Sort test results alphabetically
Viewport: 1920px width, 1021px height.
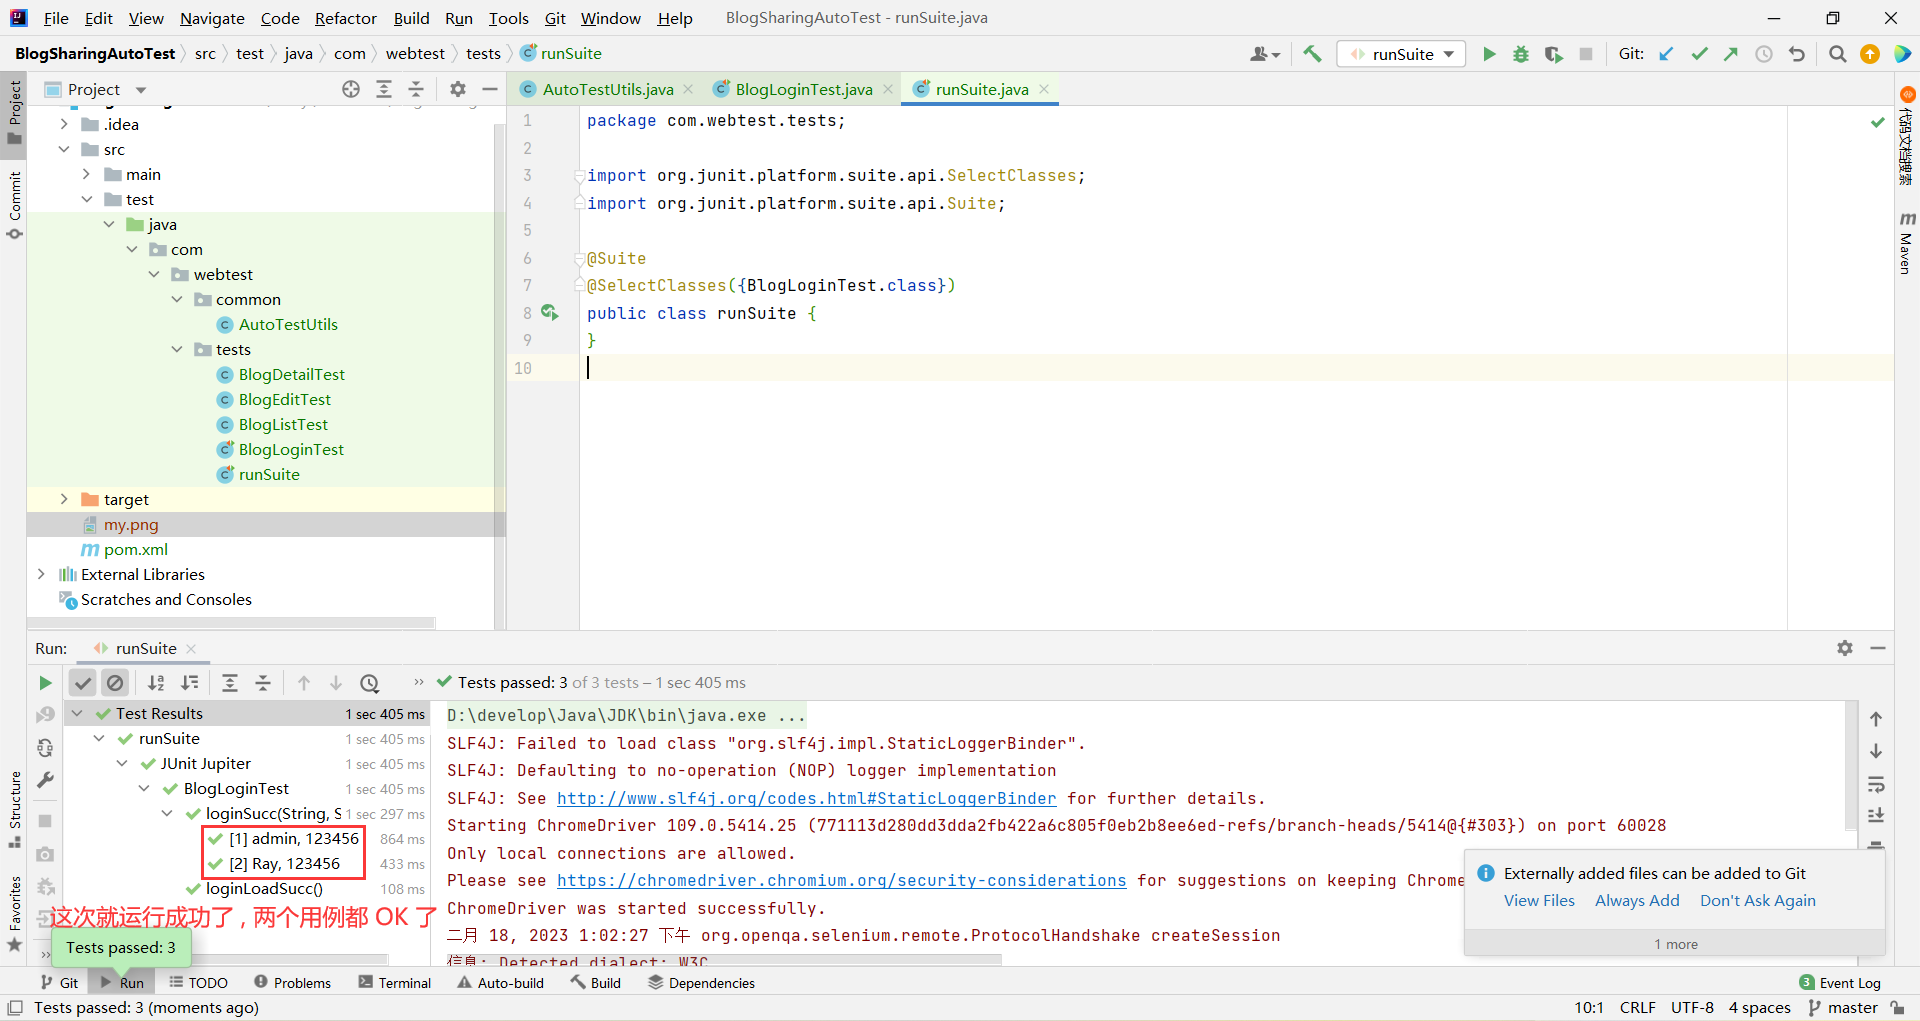(x=156, y=683)
